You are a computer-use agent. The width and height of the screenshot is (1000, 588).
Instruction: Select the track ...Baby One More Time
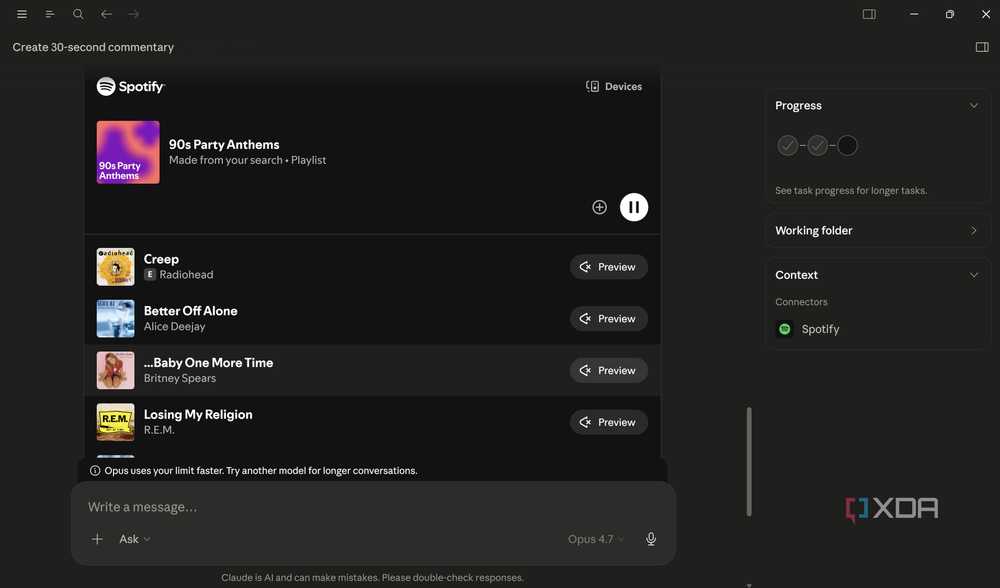pyautogui.click(x=209, y=362)
